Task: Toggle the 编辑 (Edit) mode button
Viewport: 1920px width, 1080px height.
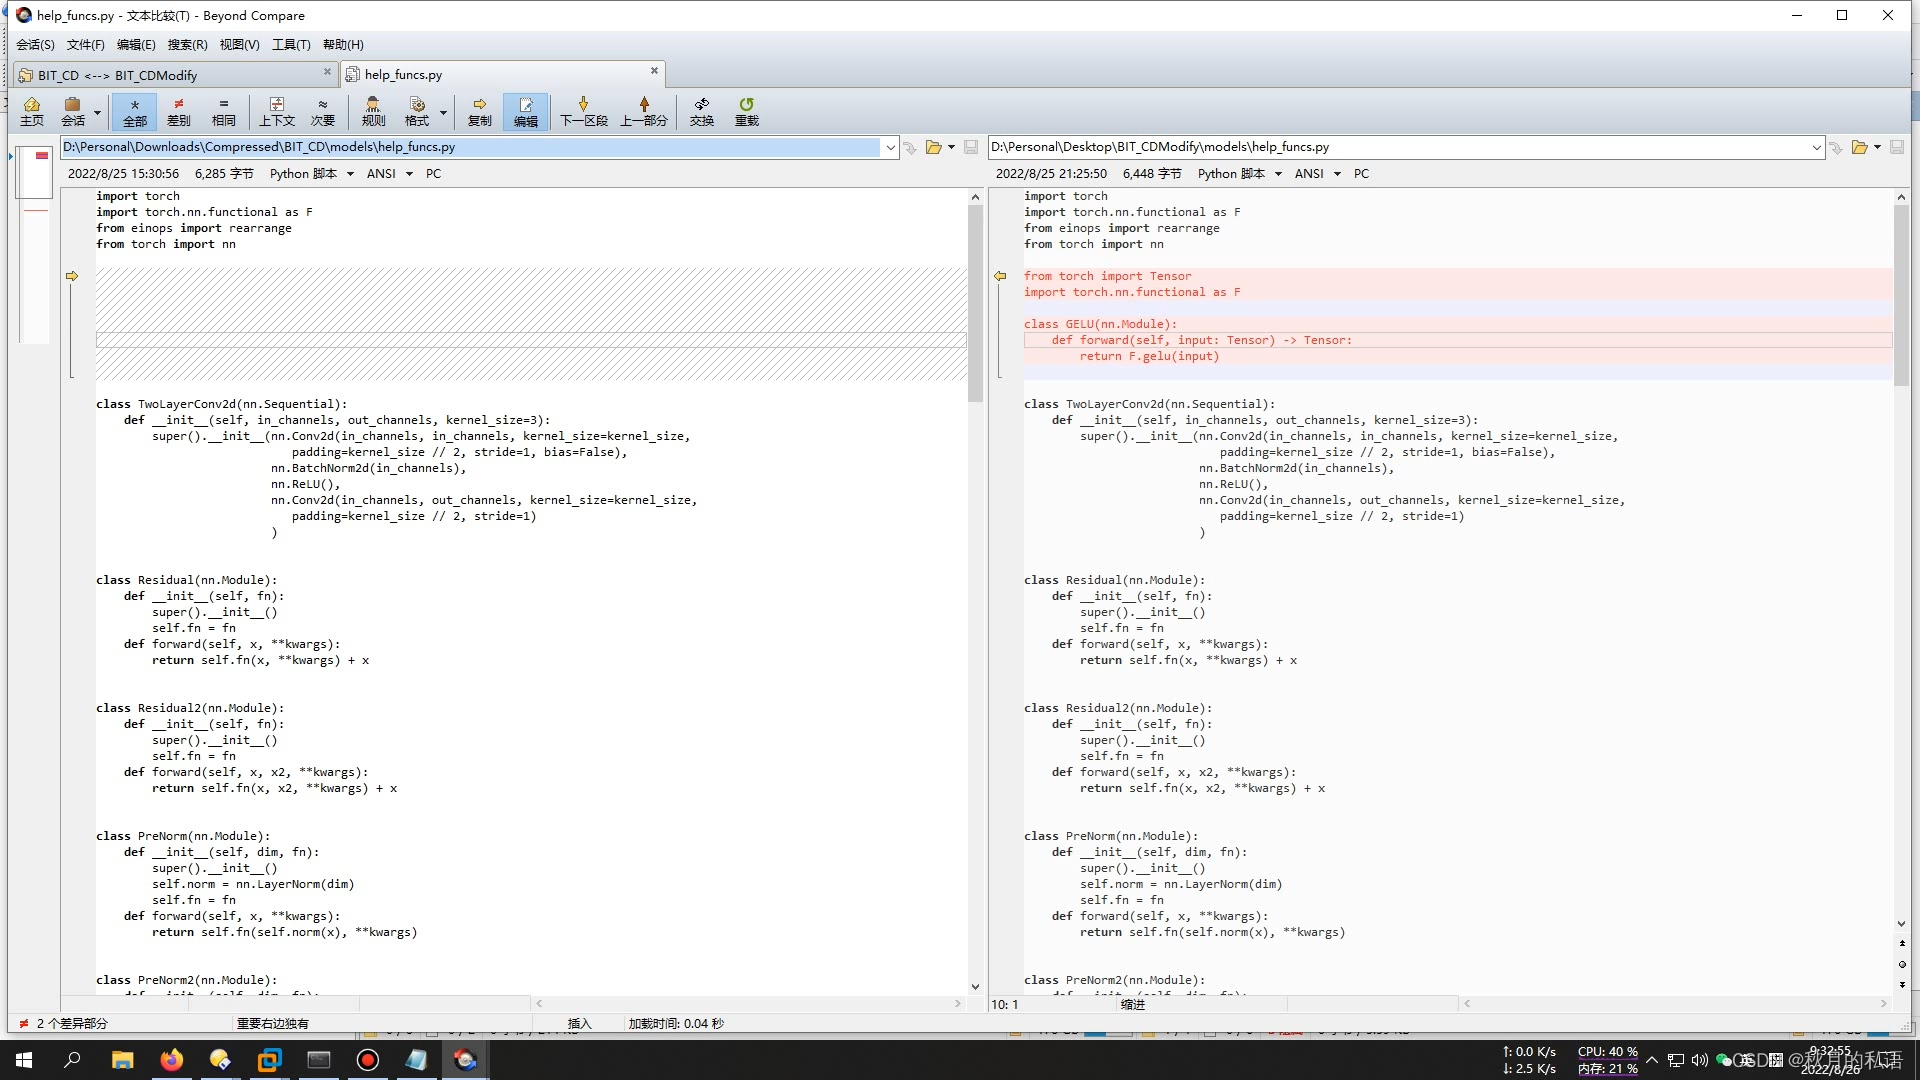Action: [526, 111]
